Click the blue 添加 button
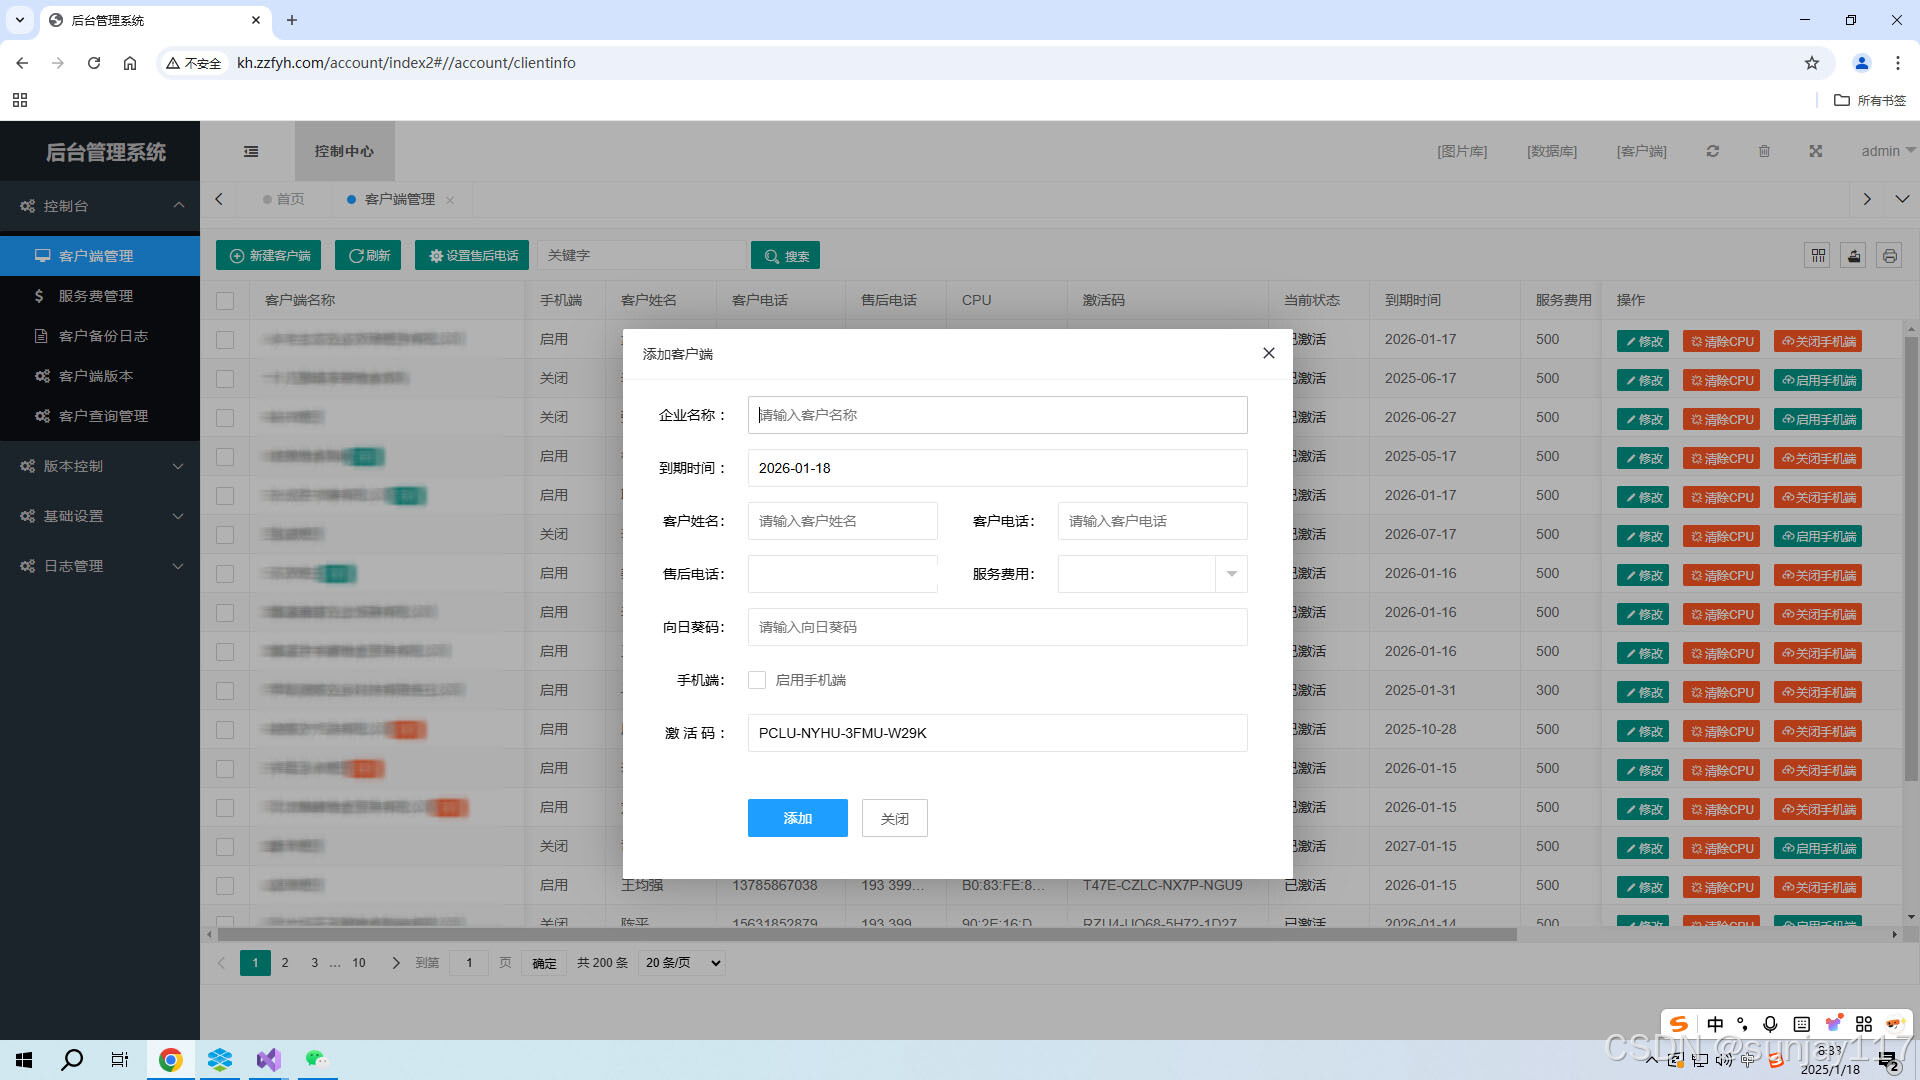The image size is (1920, 1080). coord(797,818)
